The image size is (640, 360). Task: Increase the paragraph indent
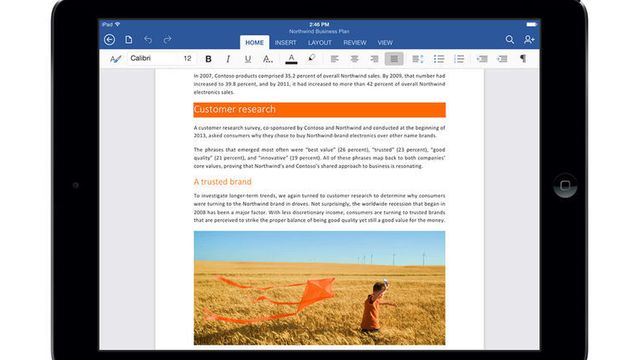(502, 59)
